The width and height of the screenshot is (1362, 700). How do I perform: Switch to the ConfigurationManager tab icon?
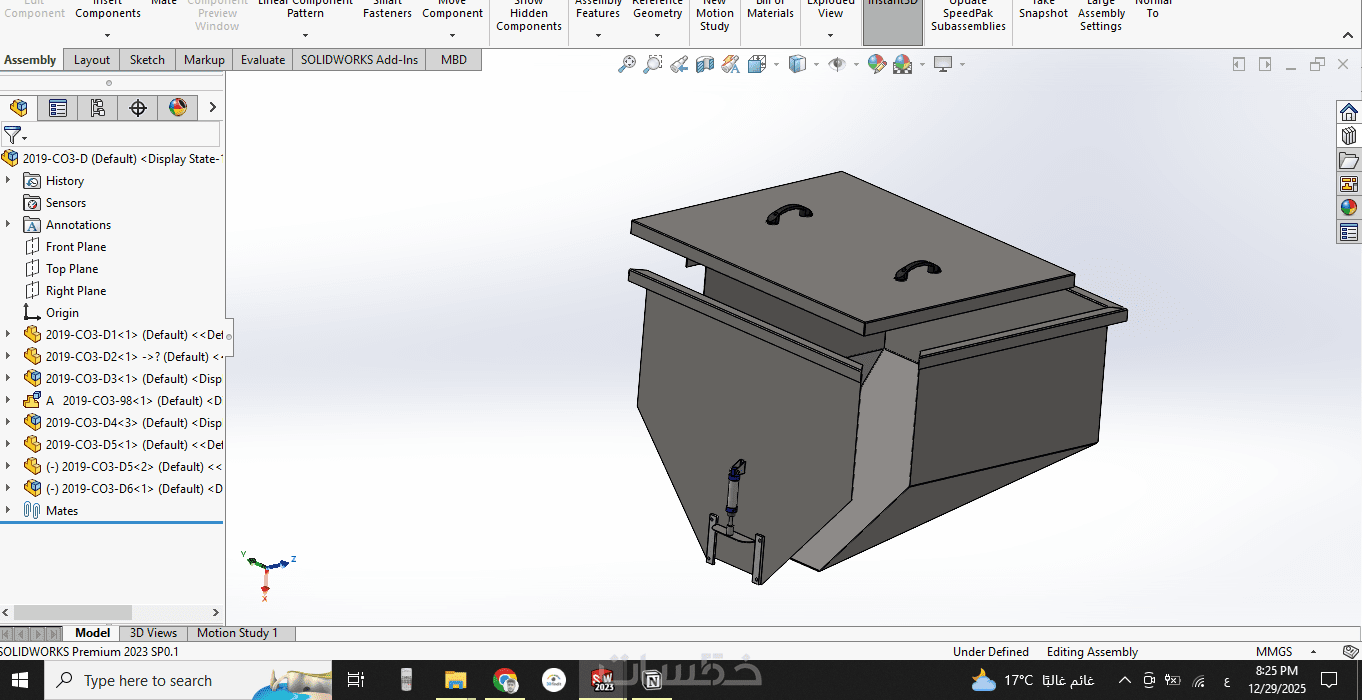(98, 108)
